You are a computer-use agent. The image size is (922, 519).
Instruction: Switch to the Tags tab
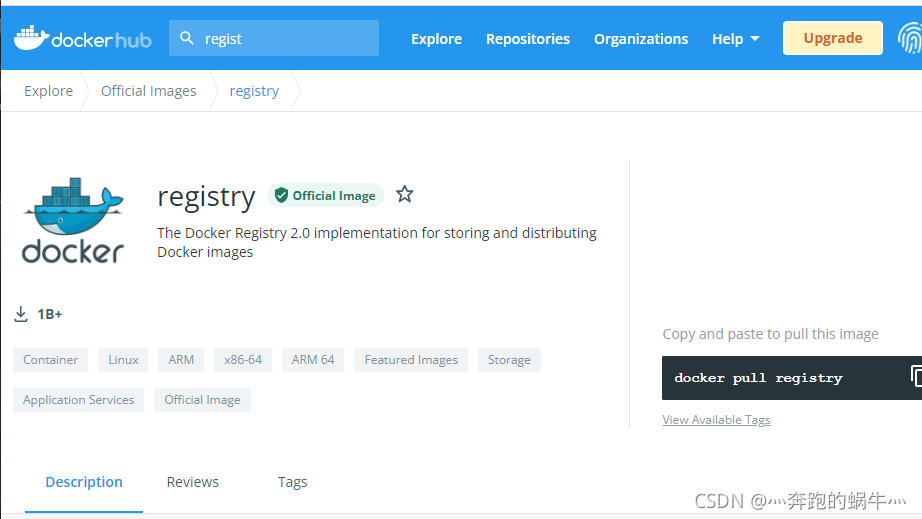[x=292, y=482]
